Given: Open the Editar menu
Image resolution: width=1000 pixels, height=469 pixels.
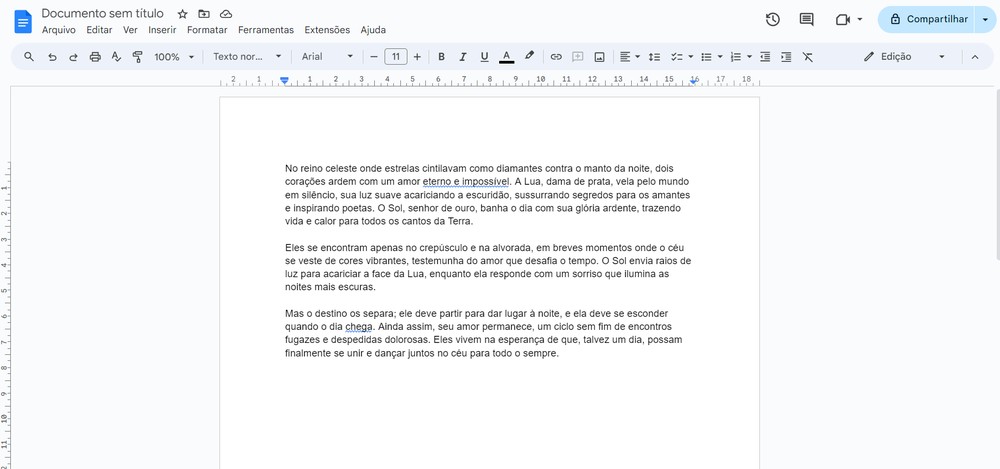Looking at the screenshot, I should point(99,30).
